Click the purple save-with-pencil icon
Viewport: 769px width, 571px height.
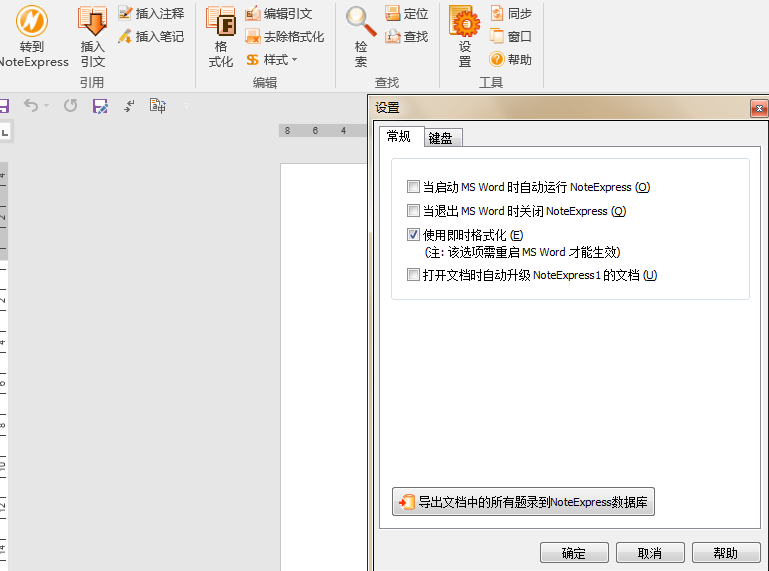click(x=100, y=106)
